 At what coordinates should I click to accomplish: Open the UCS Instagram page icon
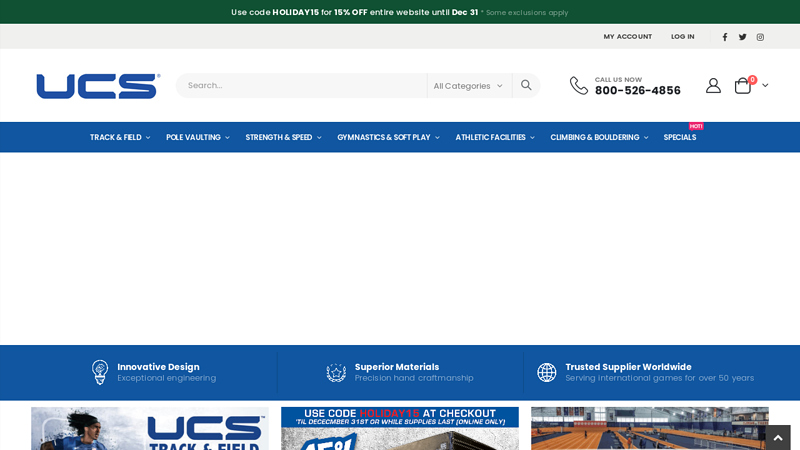pyautogui.click(x=760, y=37)
